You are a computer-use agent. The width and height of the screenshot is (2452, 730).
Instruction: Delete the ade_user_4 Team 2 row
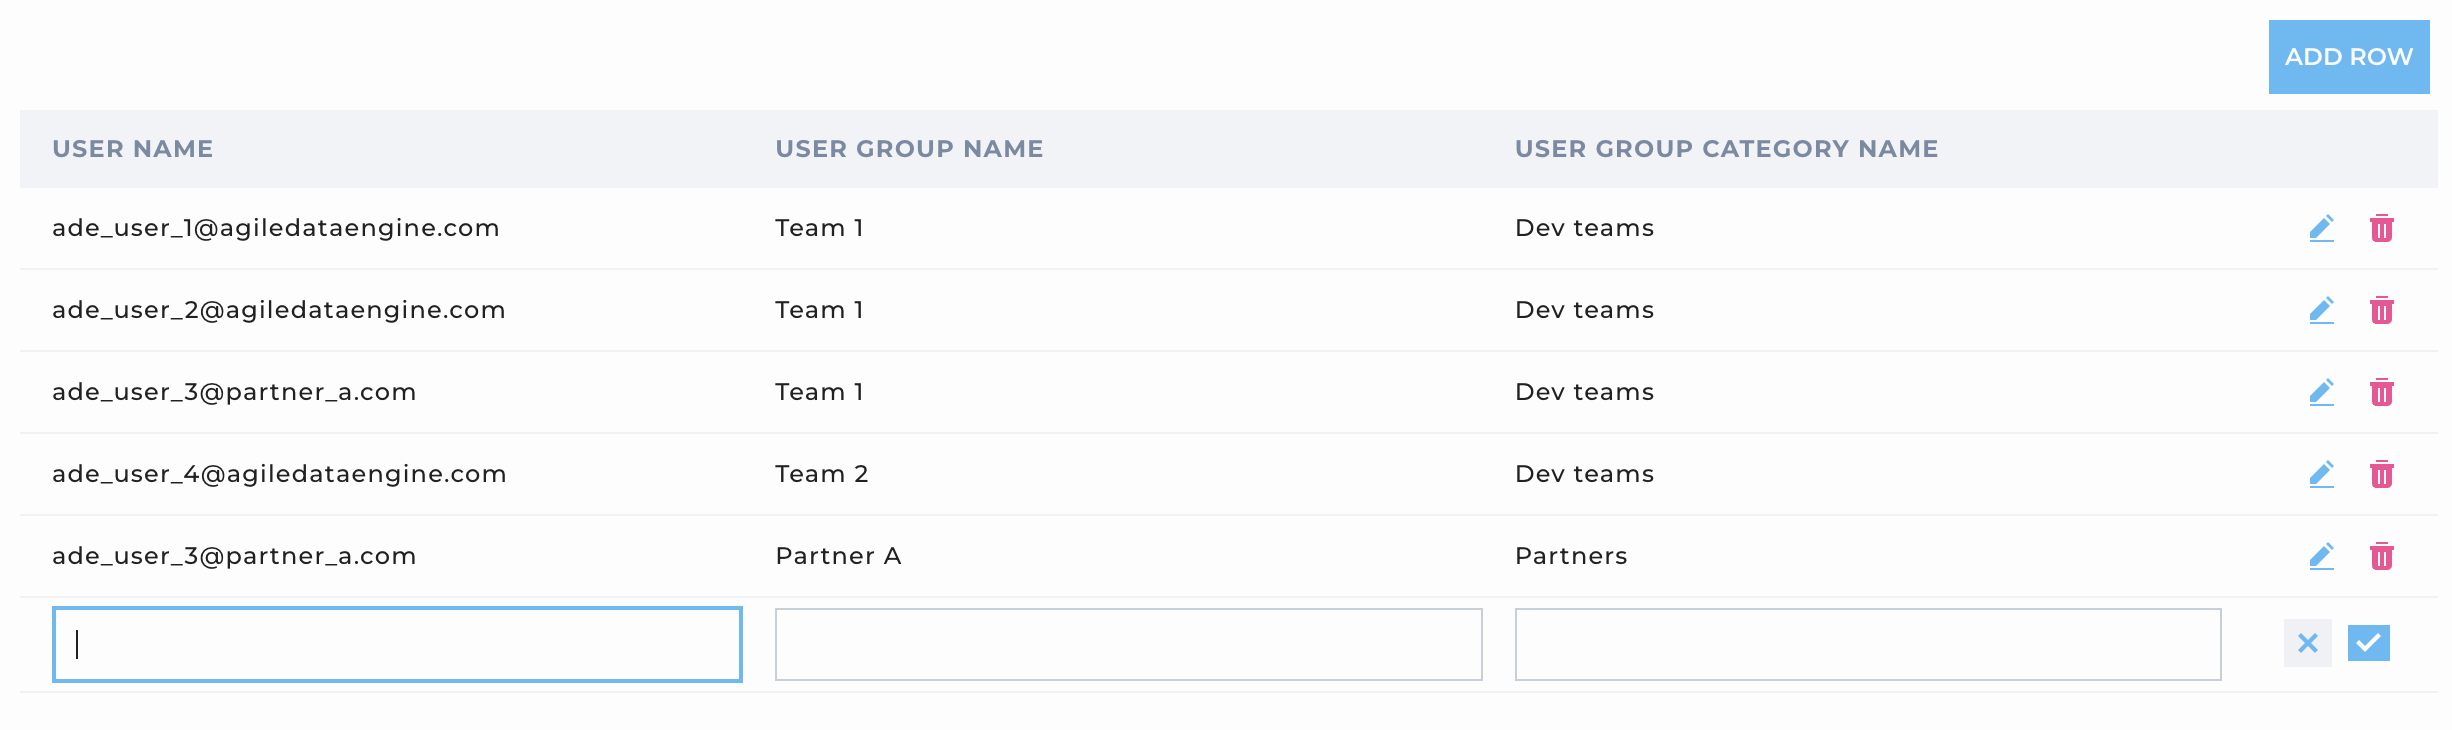(x=2381, y=474)
